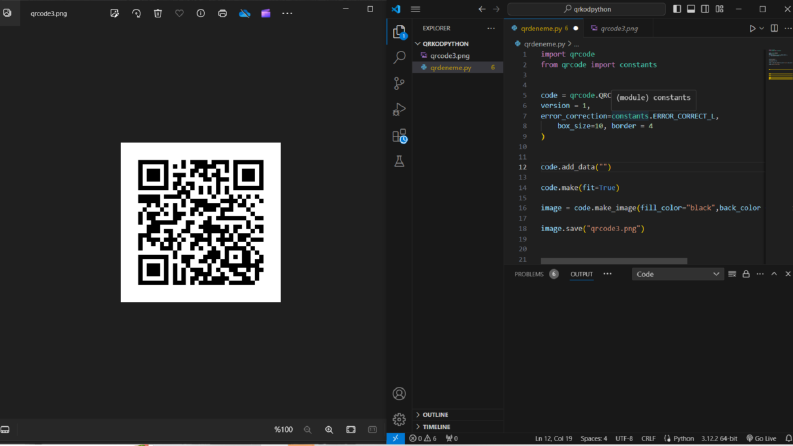Go back in VS Code navigation
Viewport: 793px width, 446px height.
(x=482, y=9)
